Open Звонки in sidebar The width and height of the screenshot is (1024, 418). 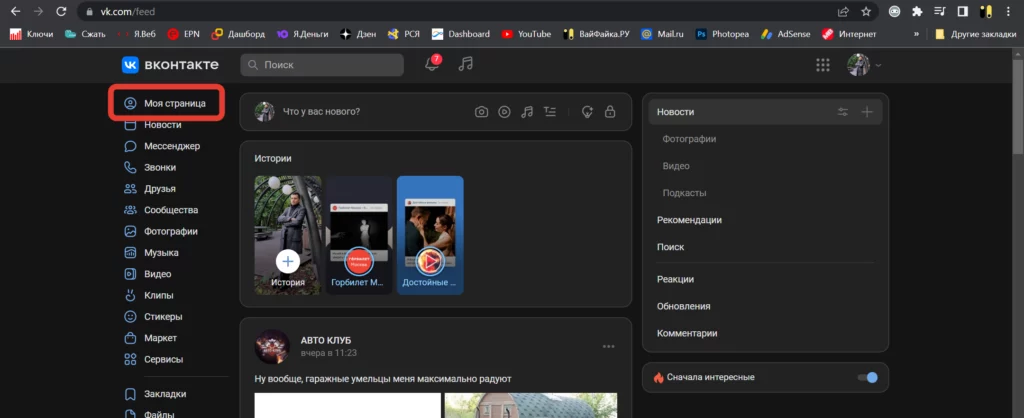point(150,167)
